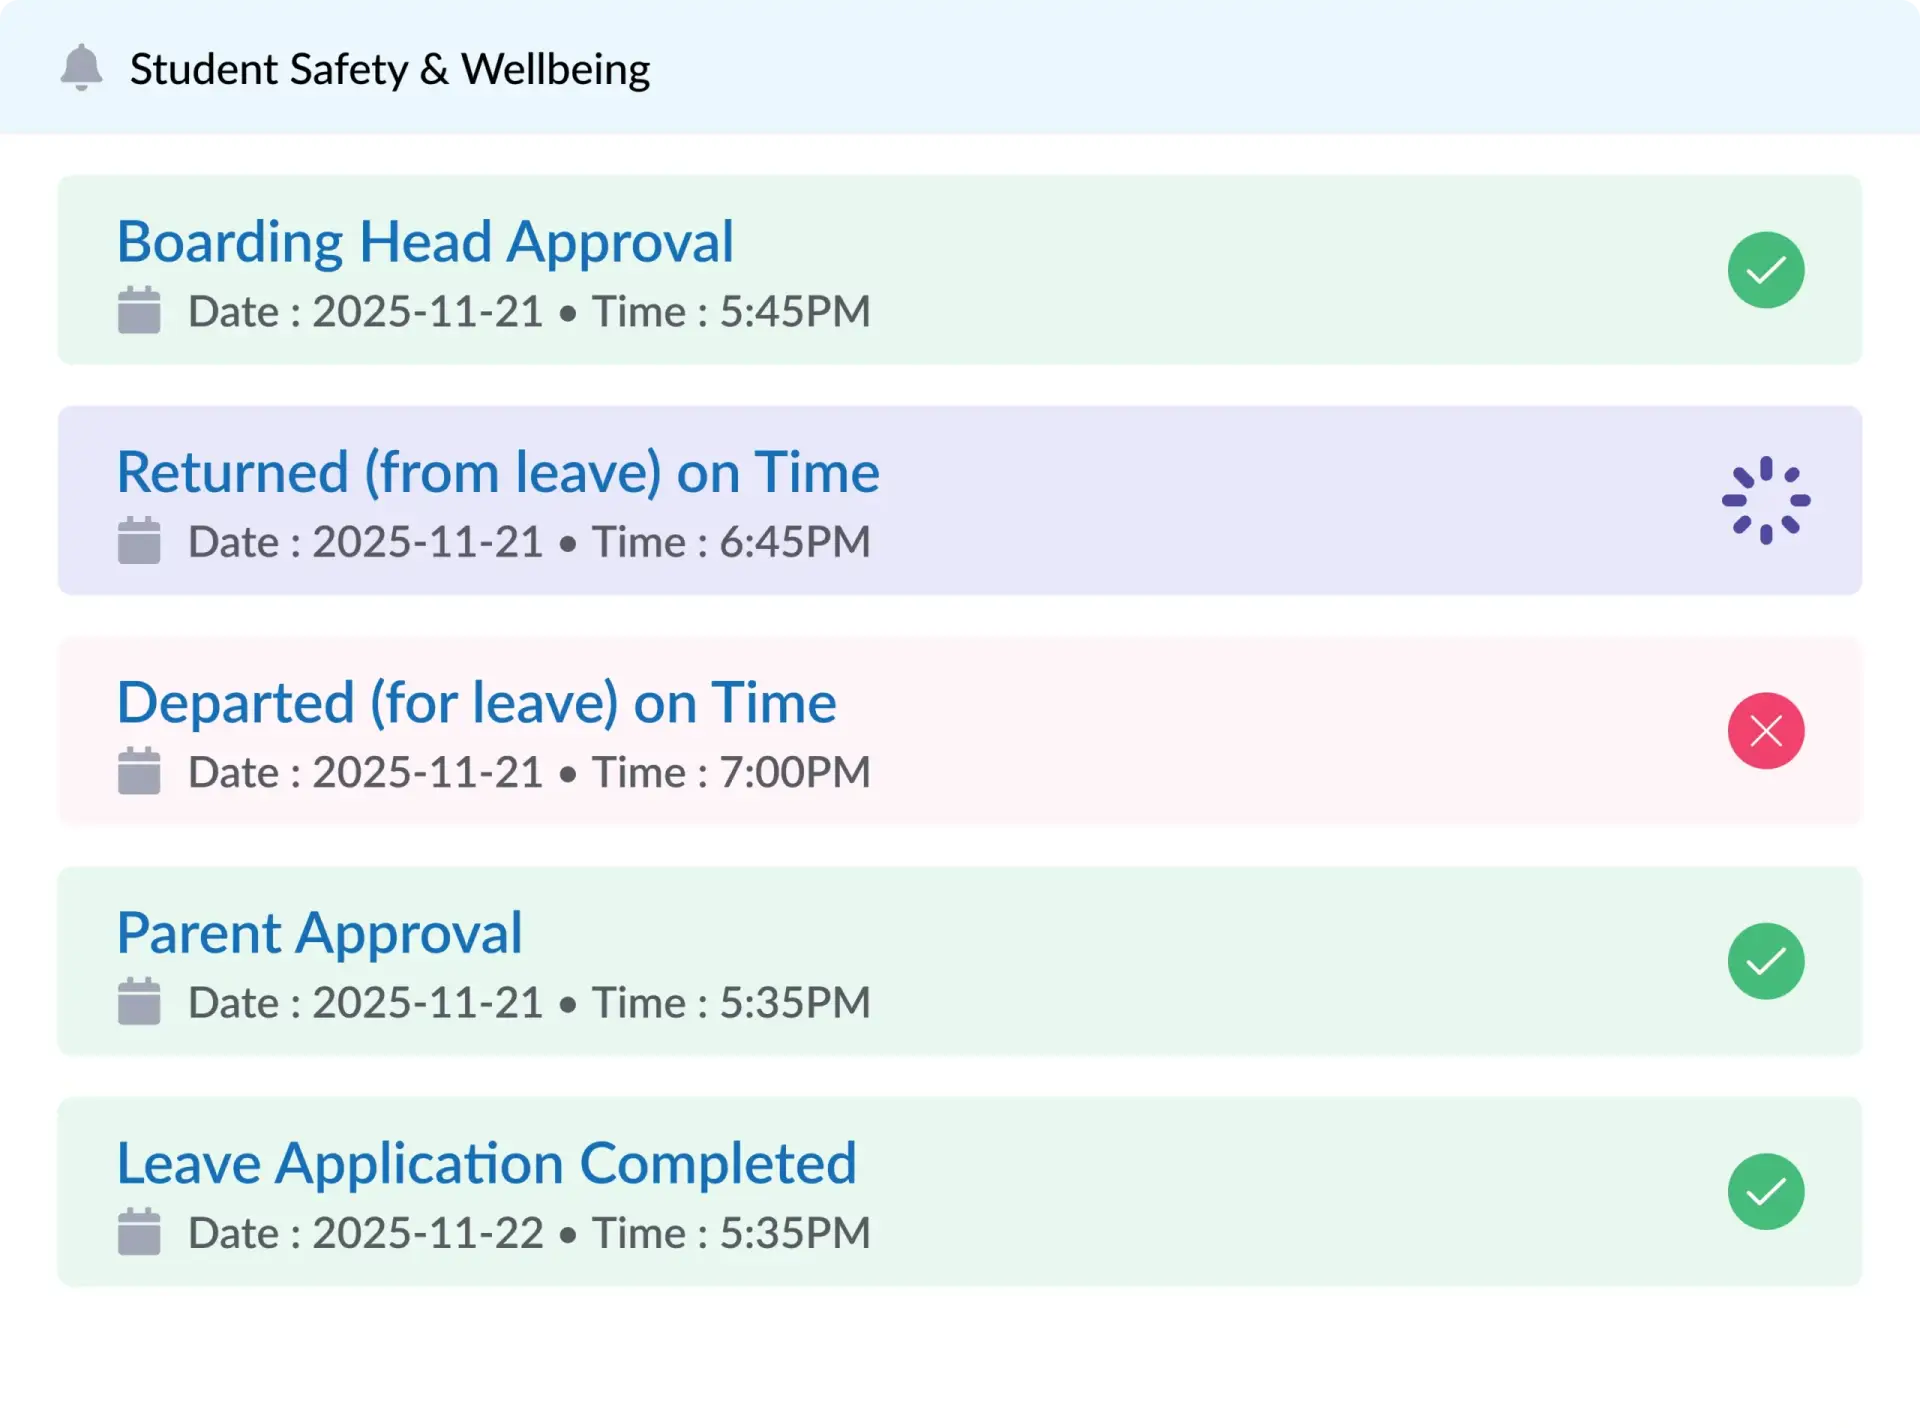Click the 2025-11-22 date and time text
The image size is (1920, 1428).
529,1233
